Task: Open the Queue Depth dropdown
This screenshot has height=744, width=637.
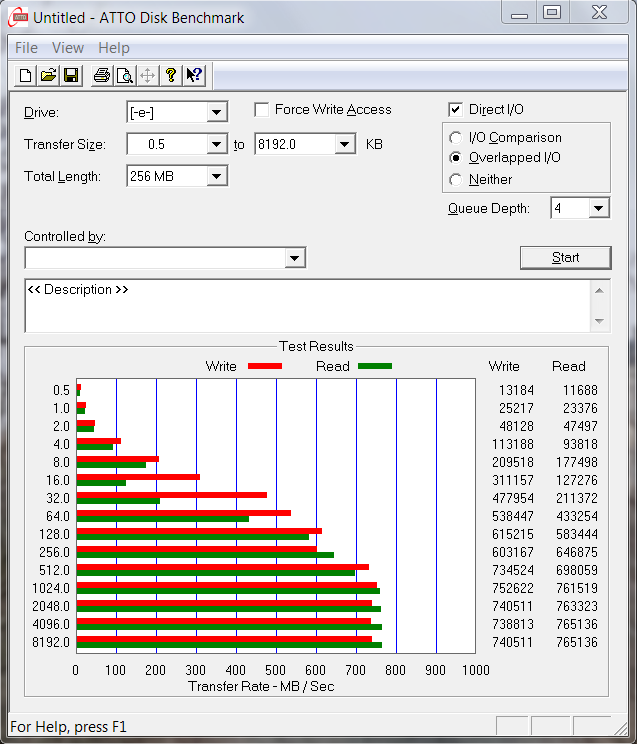Action: tap(598, 208)
